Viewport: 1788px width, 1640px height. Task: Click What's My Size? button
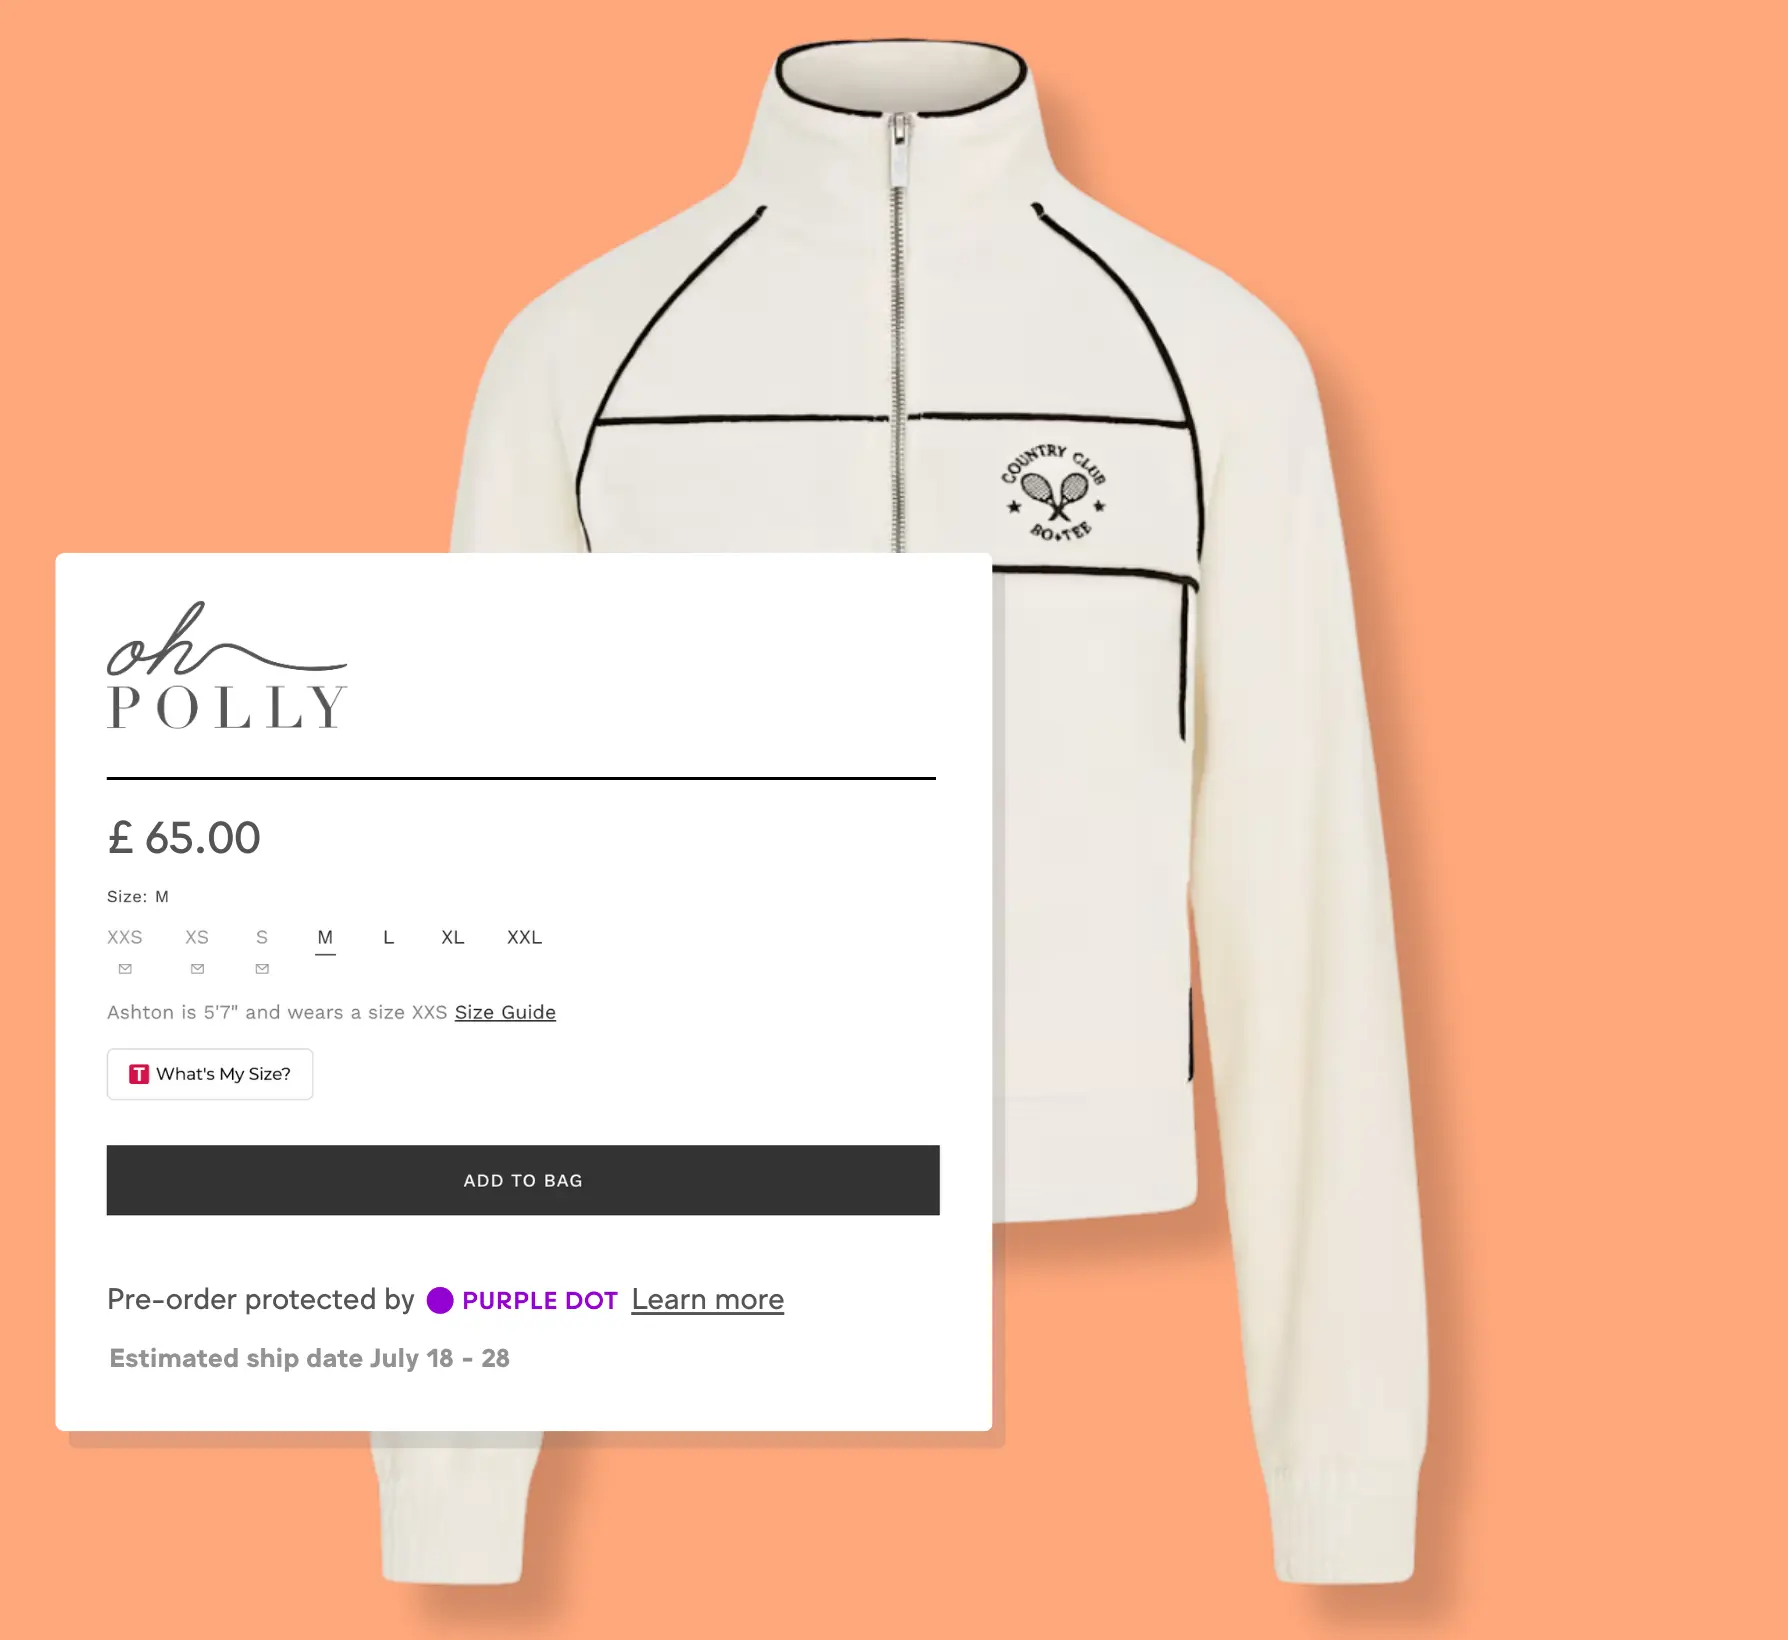coord(210,1074)
